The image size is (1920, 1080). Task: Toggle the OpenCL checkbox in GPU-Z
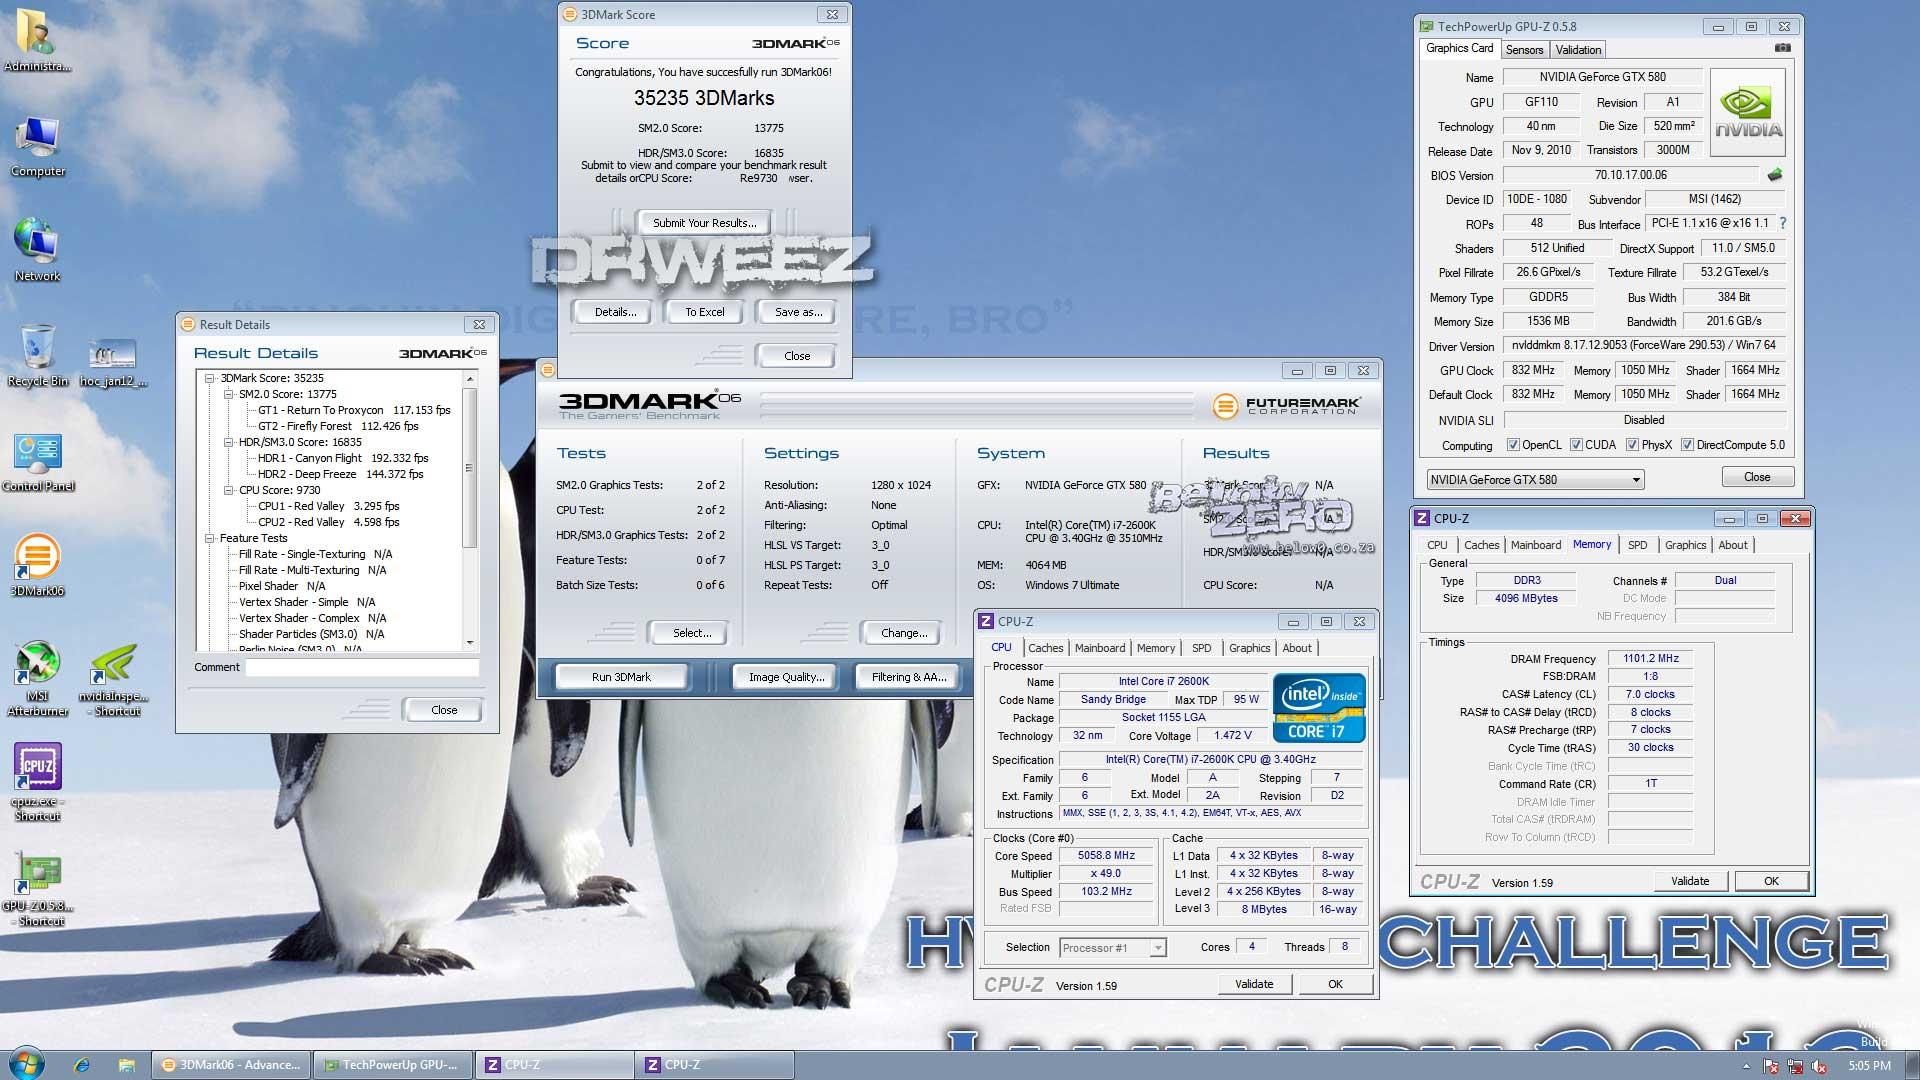(1513, 445)
